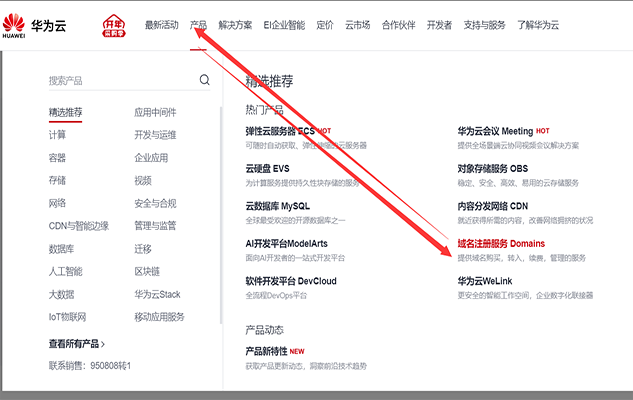This screenshot has width=633, height=400.
Task: Select the 管理与监管 category
Action: (x=155, y=226)
